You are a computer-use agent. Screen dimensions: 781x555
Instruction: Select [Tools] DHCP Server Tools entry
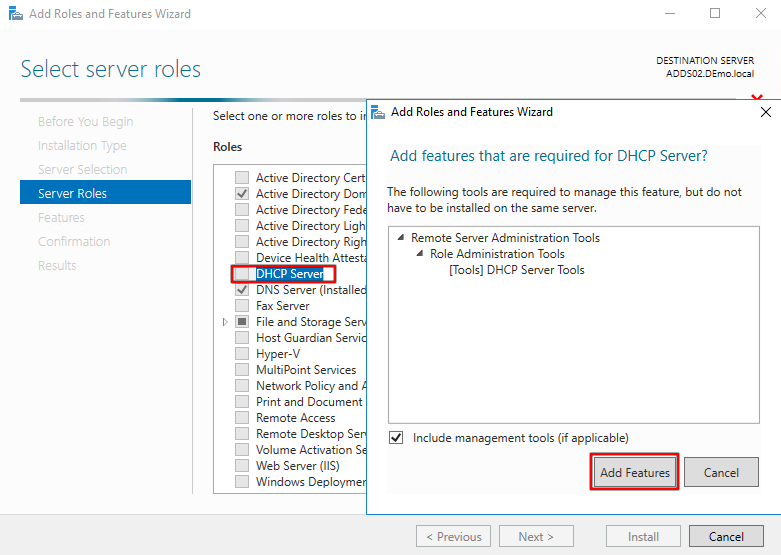point(517,270)
